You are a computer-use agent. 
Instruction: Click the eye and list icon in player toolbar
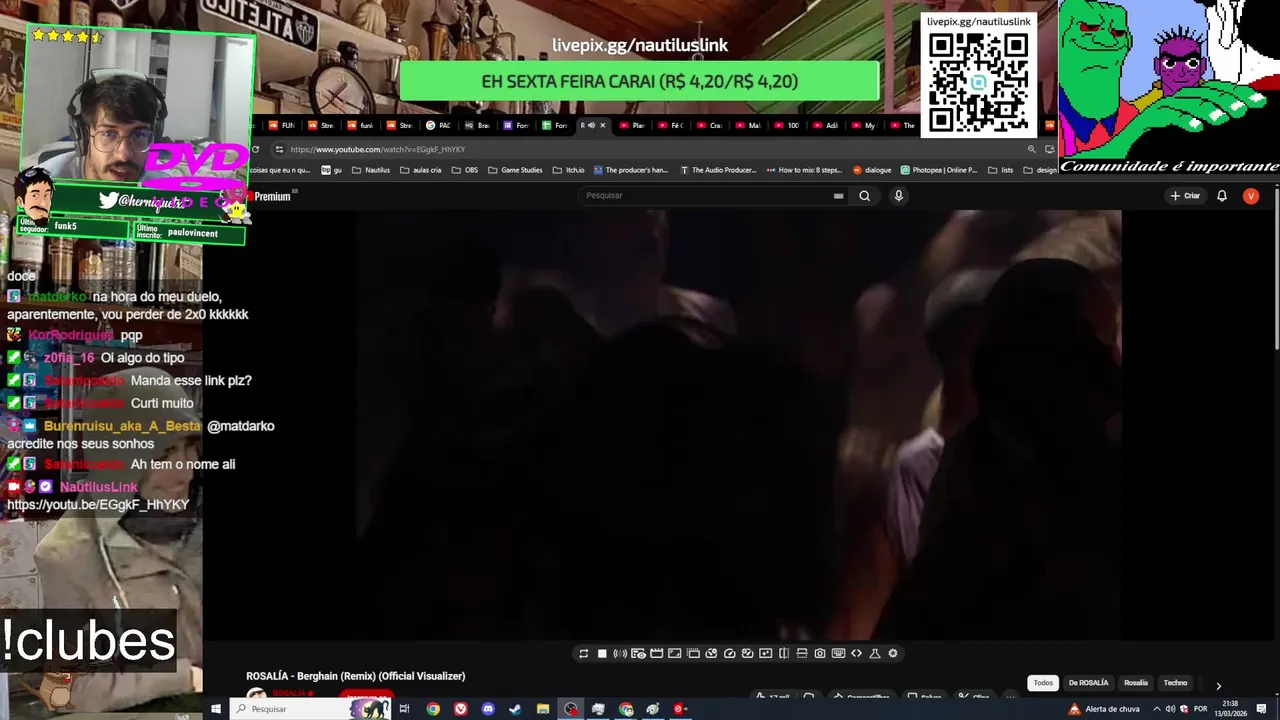(638, 653)
